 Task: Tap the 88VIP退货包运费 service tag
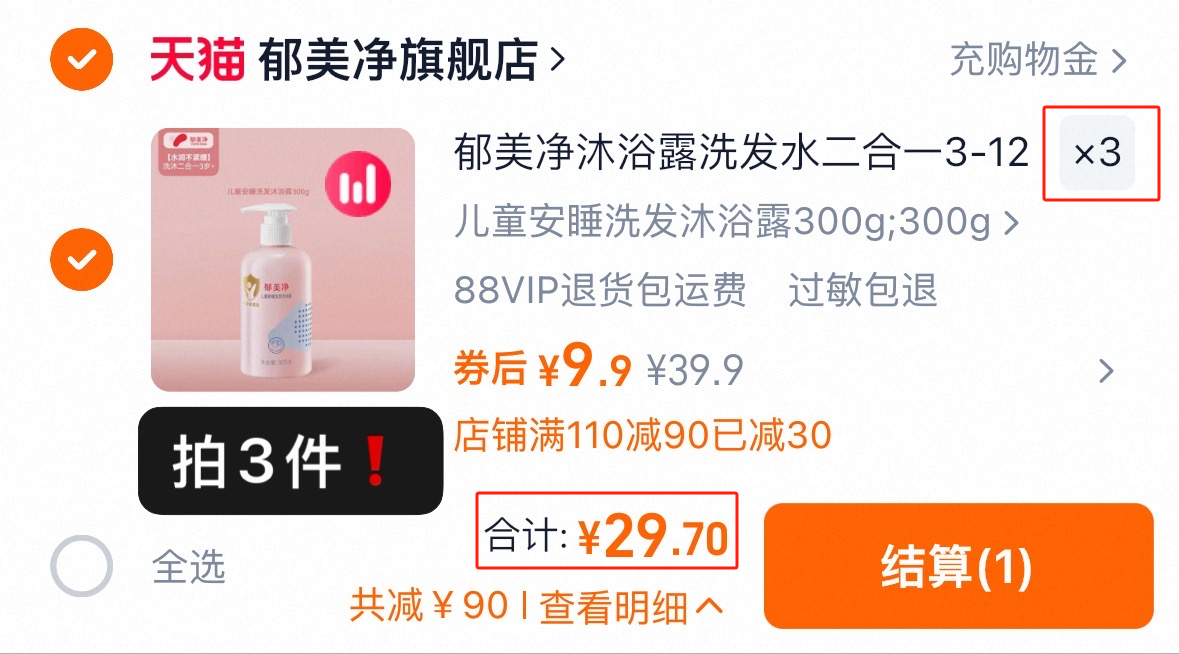coord(600,290)
